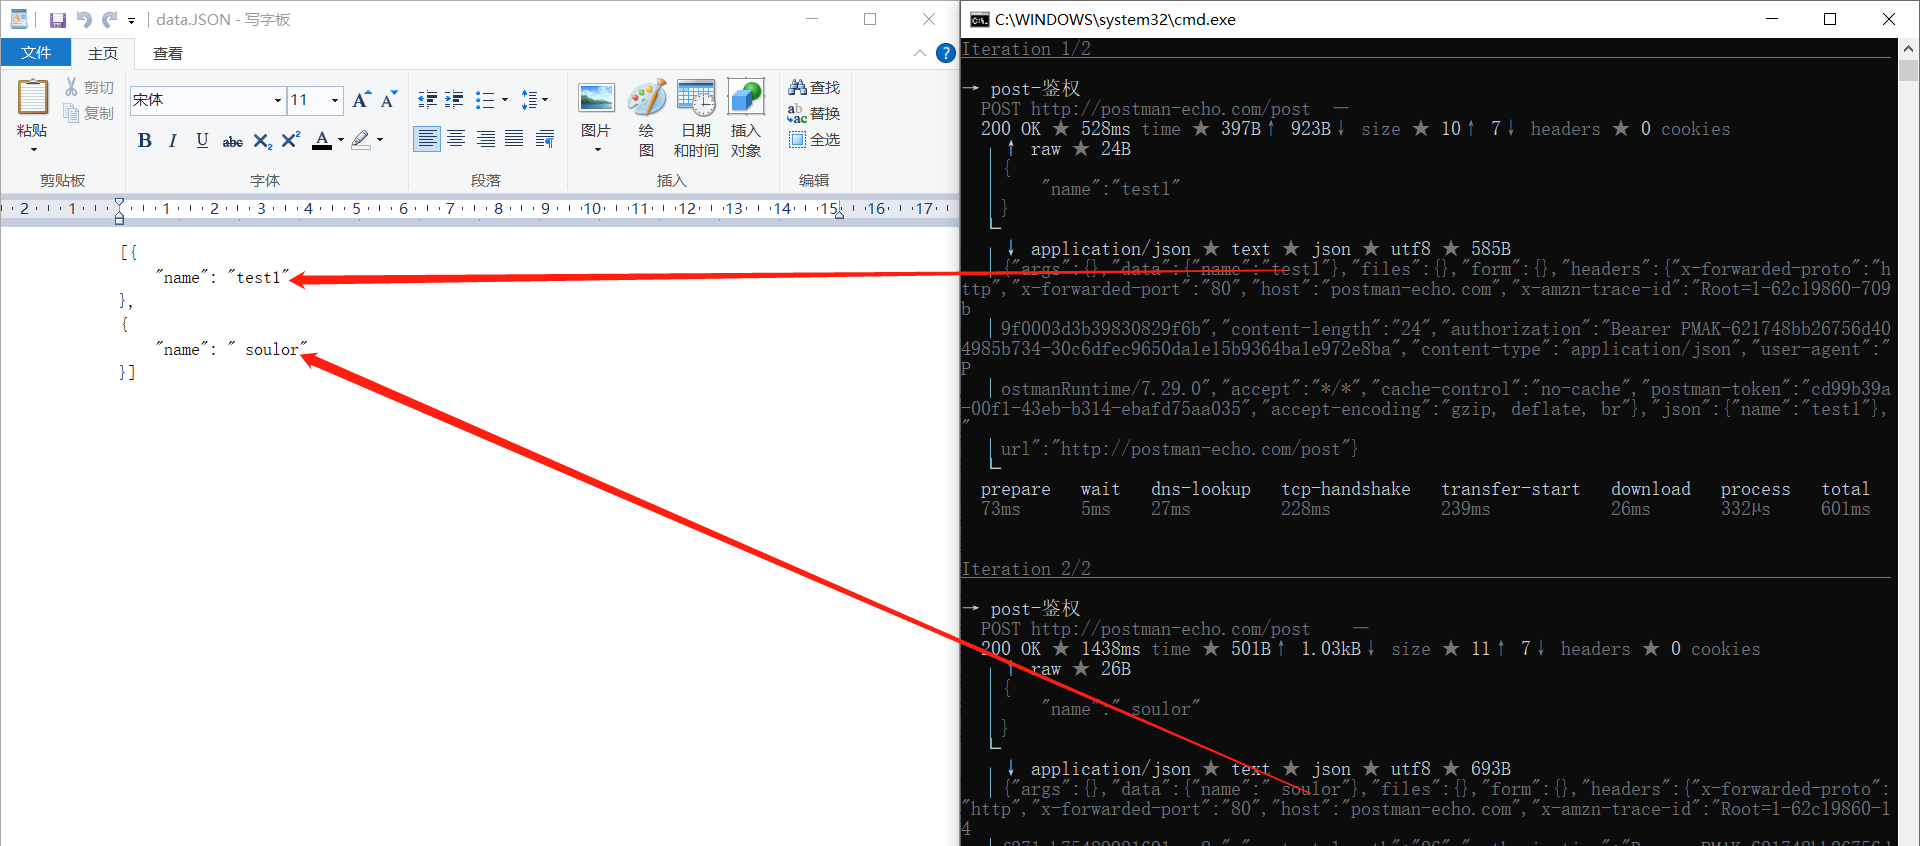
Task: Open WordPad help question mark
Action: (x=945, y=53)
